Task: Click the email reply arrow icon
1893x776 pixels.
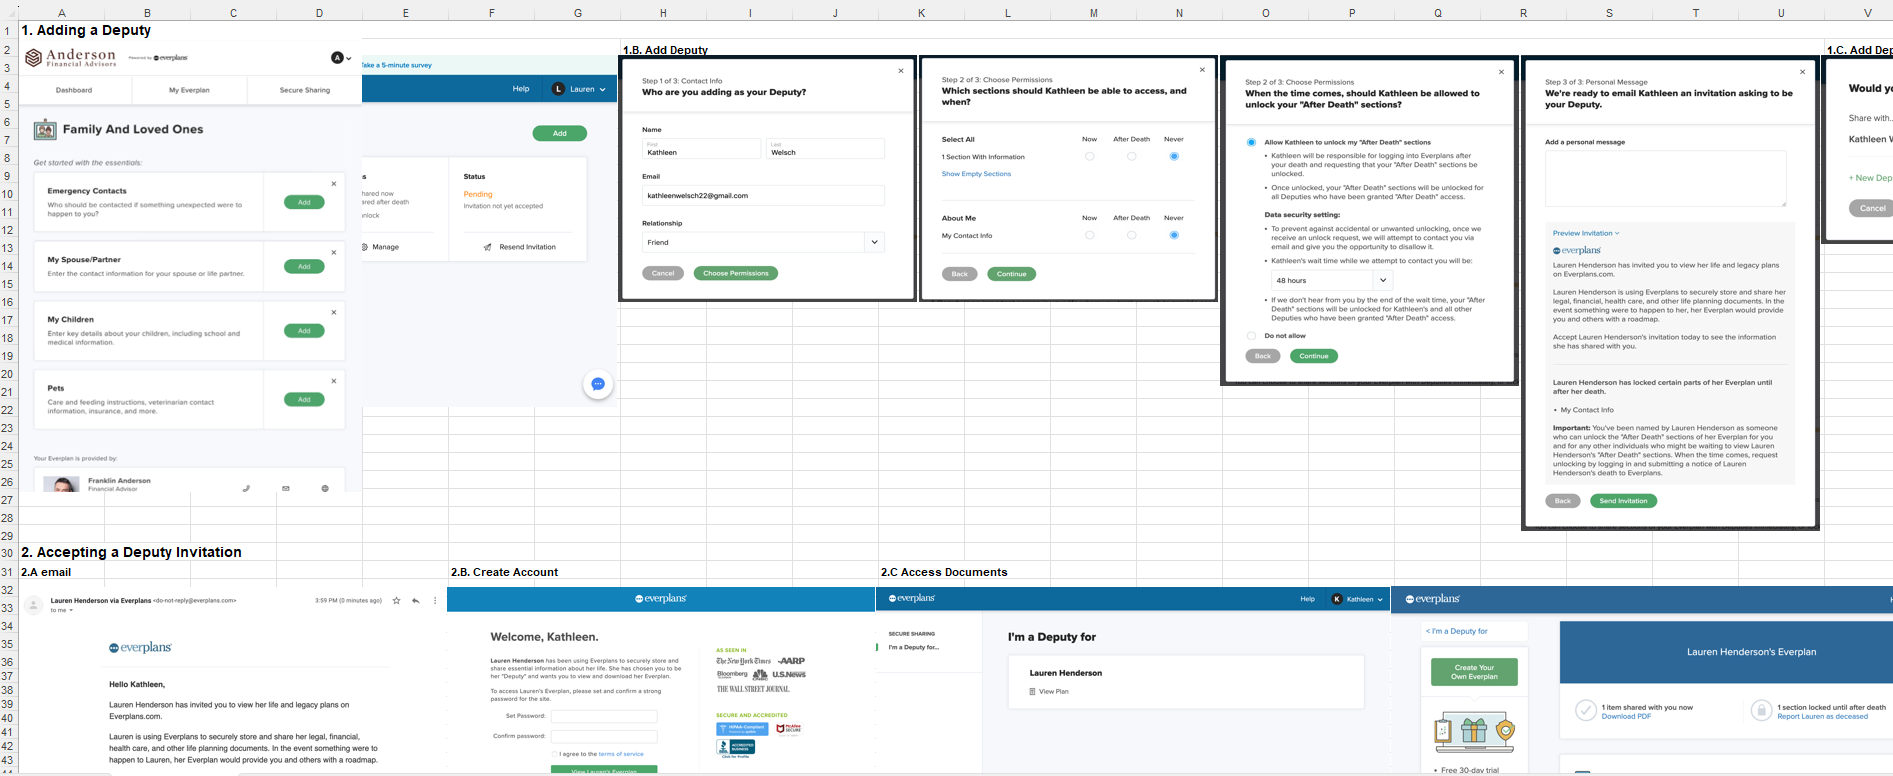Action: click(x=416, y=601)
